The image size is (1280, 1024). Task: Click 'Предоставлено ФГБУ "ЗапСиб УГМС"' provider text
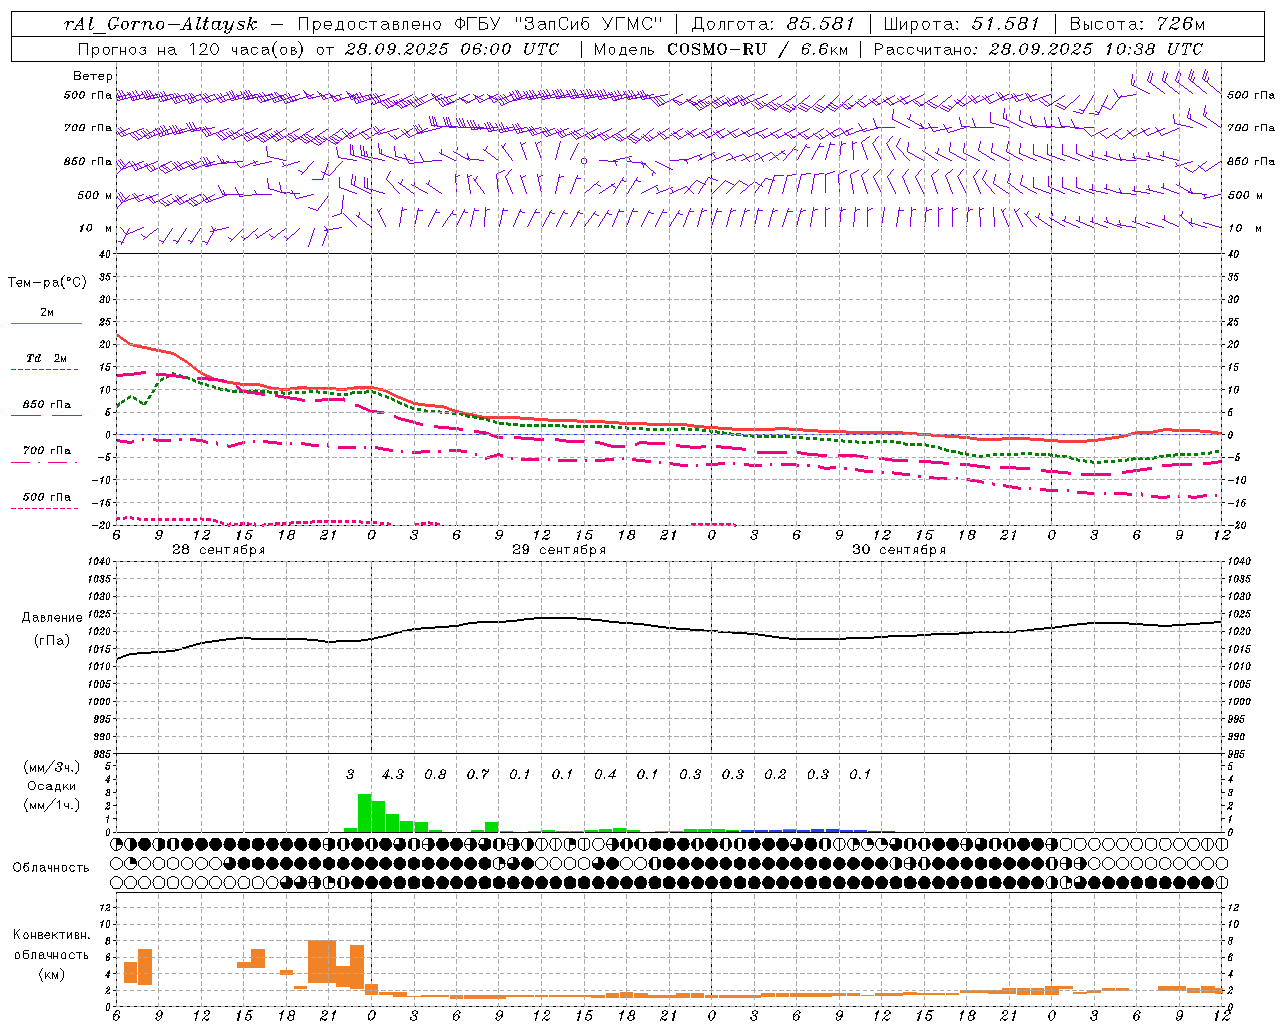click(480, 24)
